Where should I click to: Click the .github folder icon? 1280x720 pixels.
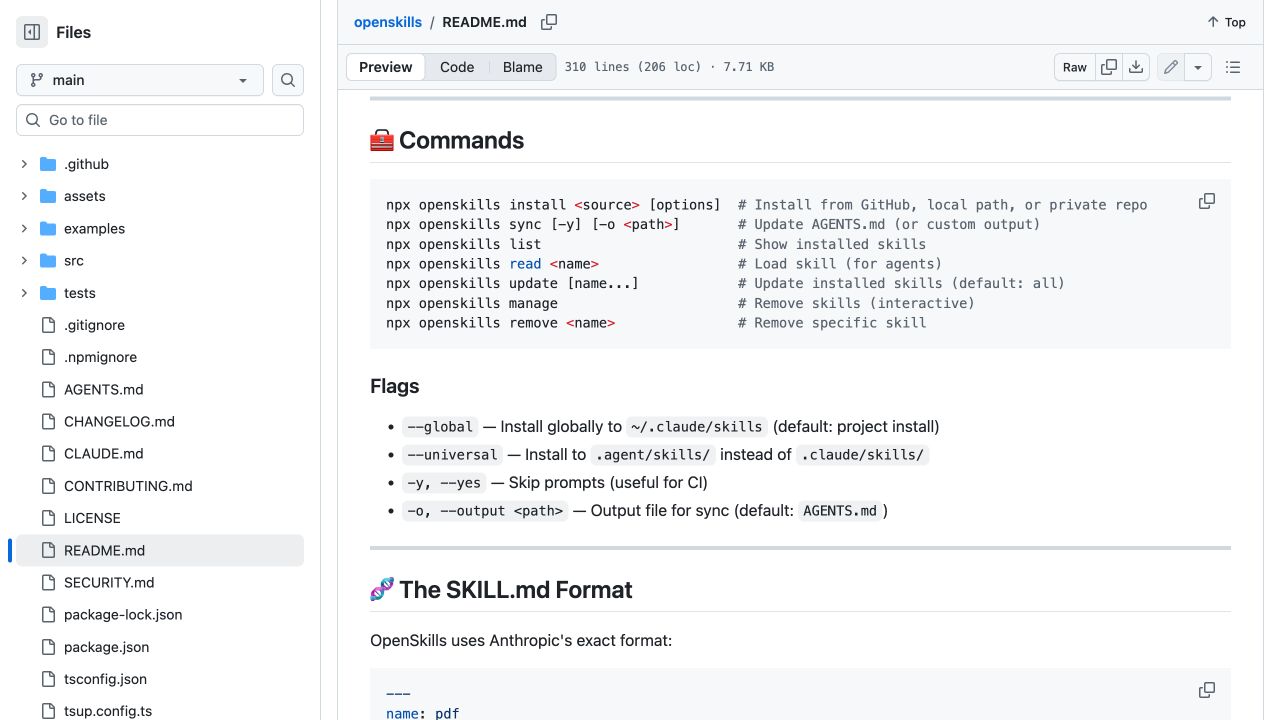click(48, 164)
